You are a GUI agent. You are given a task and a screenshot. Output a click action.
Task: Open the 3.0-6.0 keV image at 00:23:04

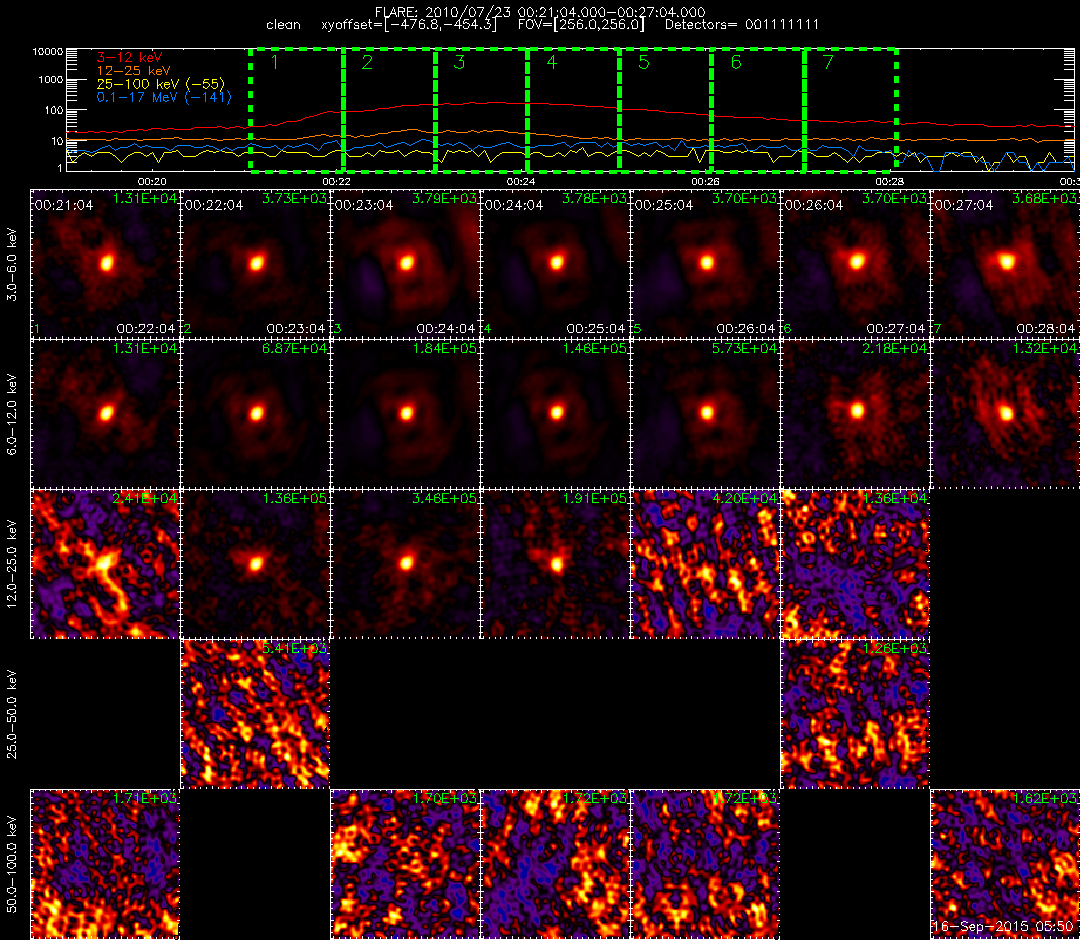pyautogui.click(x=405, y=264)
